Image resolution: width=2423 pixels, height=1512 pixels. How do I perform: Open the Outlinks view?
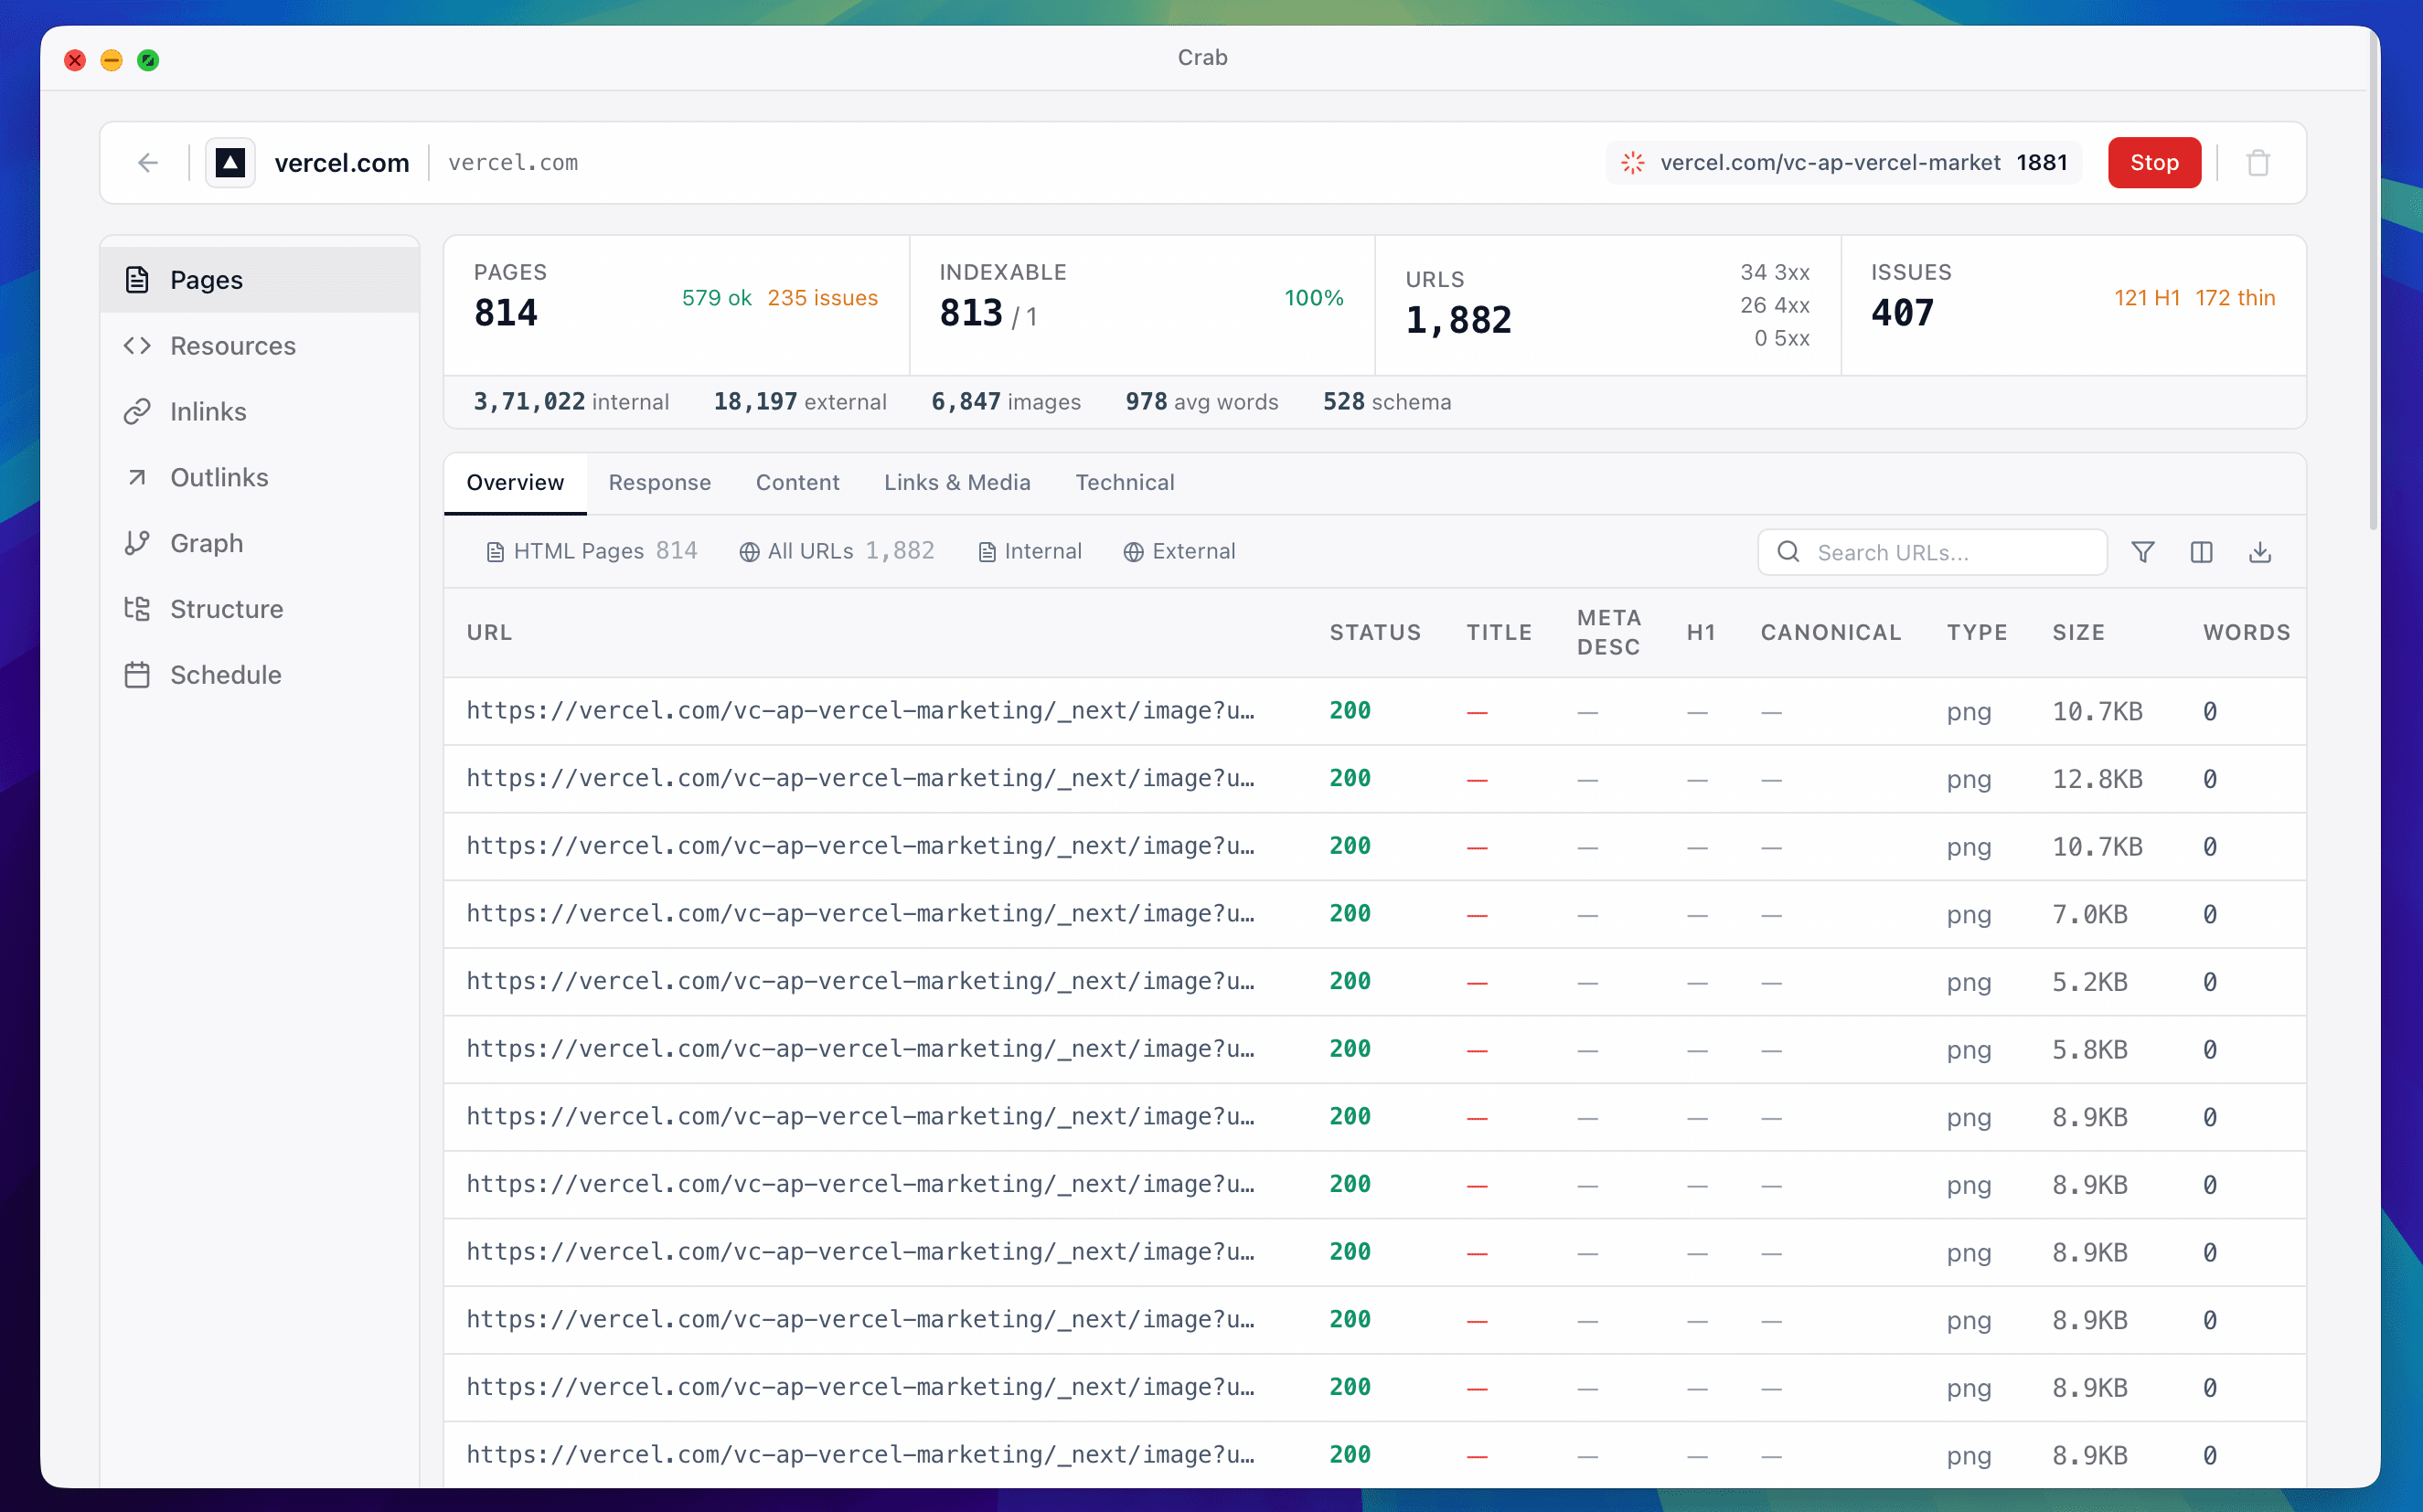tap(220, 477)
